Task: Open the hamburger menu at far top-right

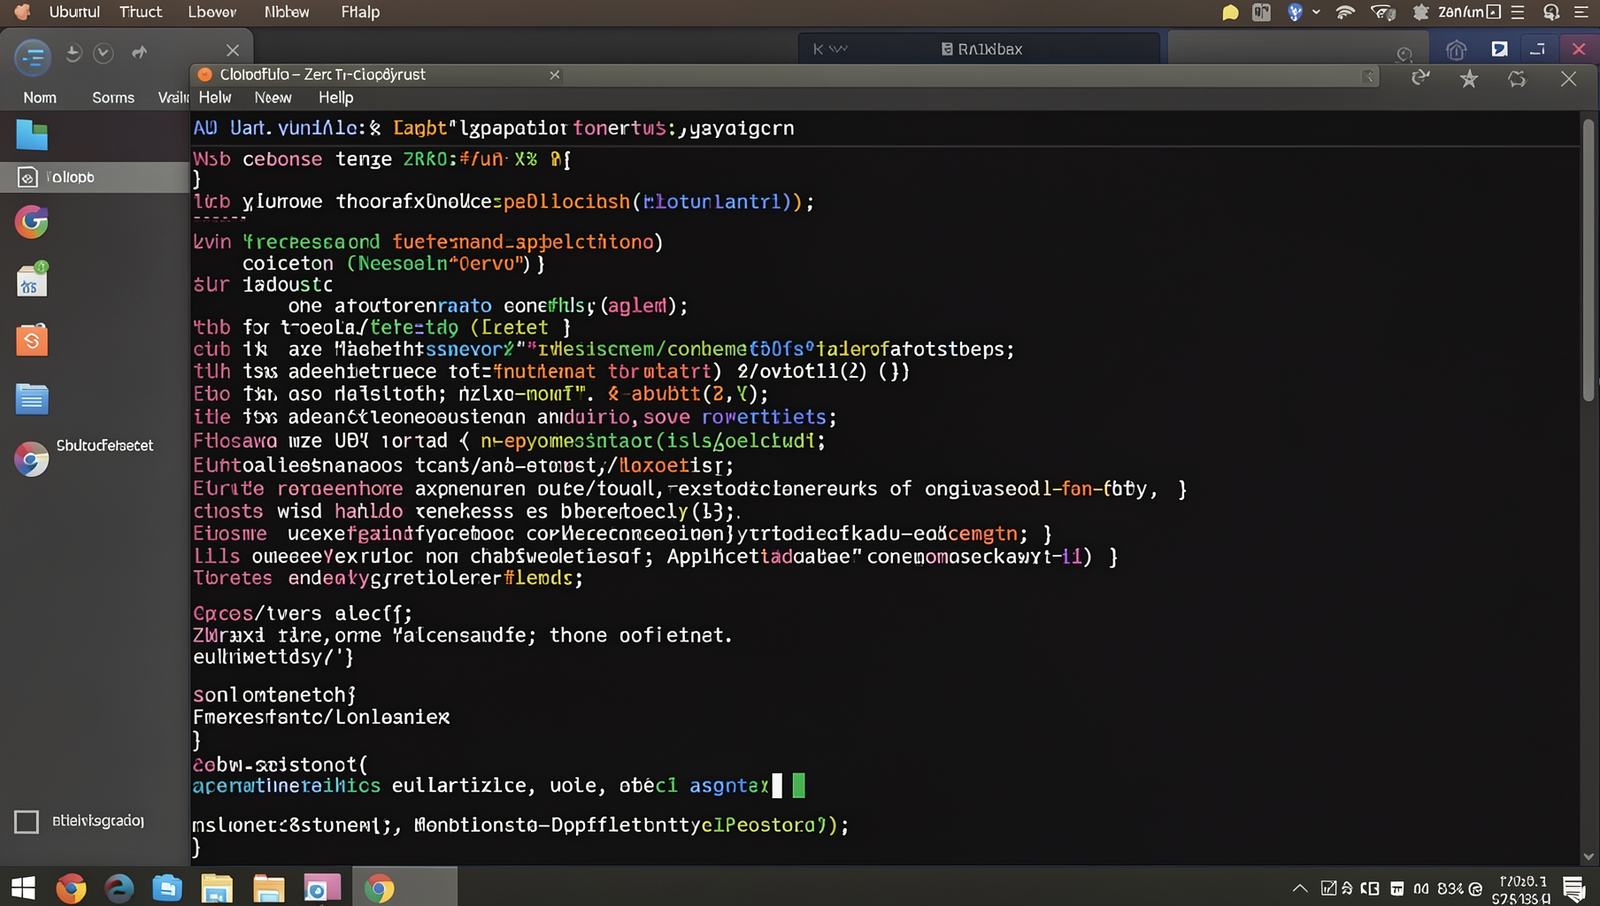Action: click(1581, 12)
